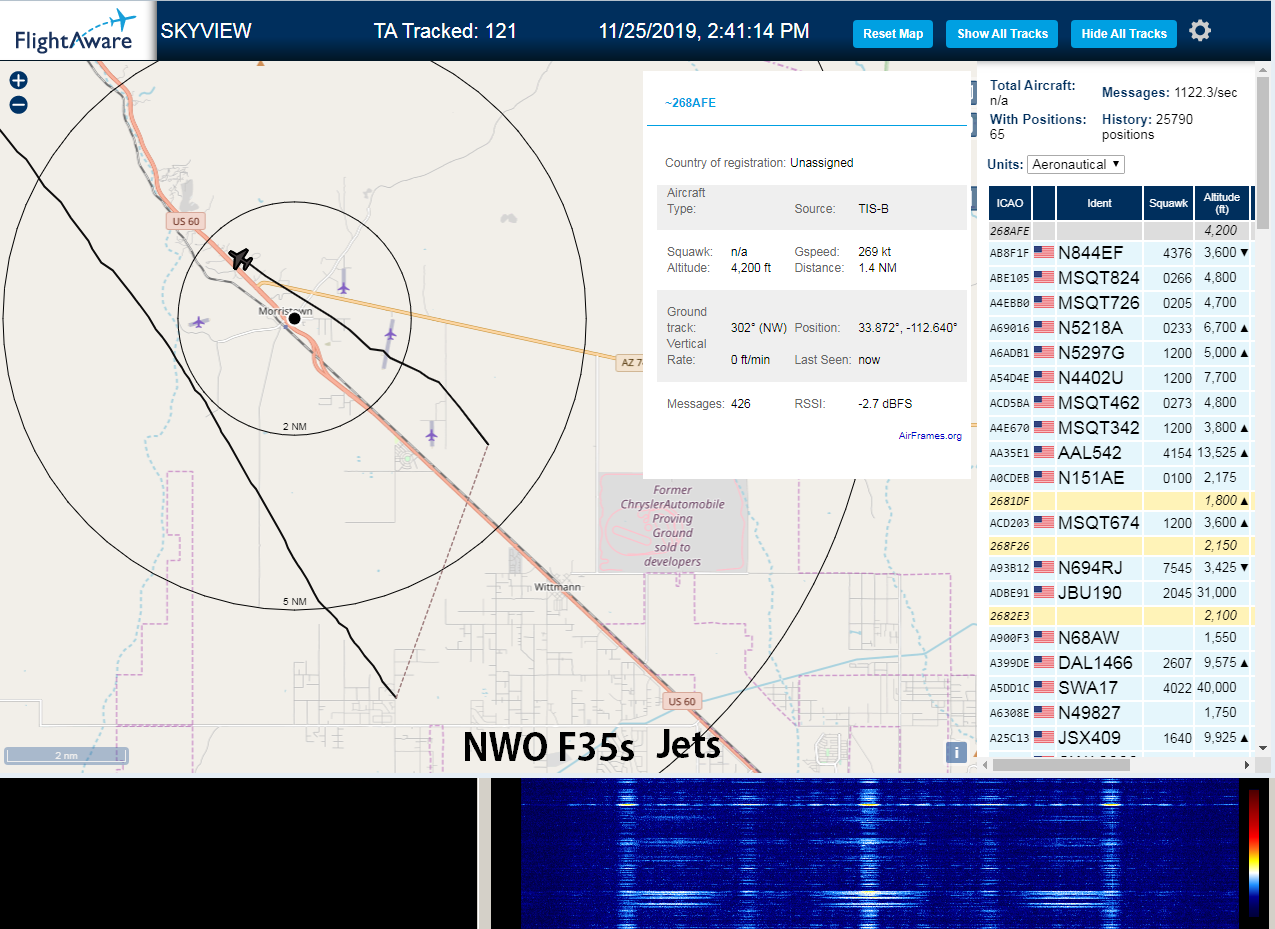1275x929 pixels.
Task: Select the yellow 268F26 row
Action: [1120, 546]
